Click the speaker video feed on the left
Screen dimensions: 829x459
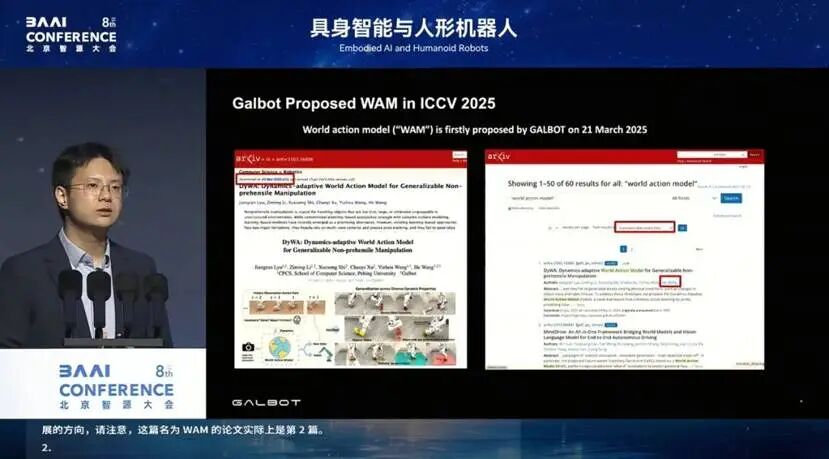point(103,208)
